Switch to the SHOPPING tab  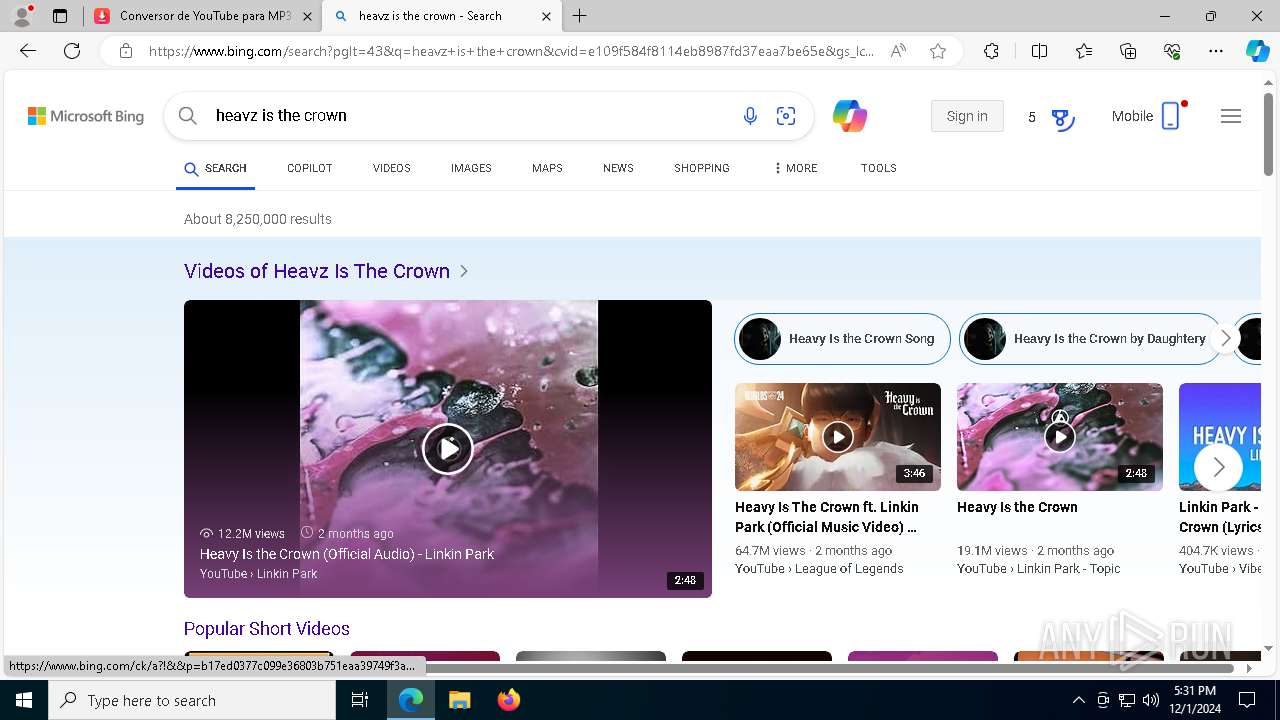(x=702, y=168)
